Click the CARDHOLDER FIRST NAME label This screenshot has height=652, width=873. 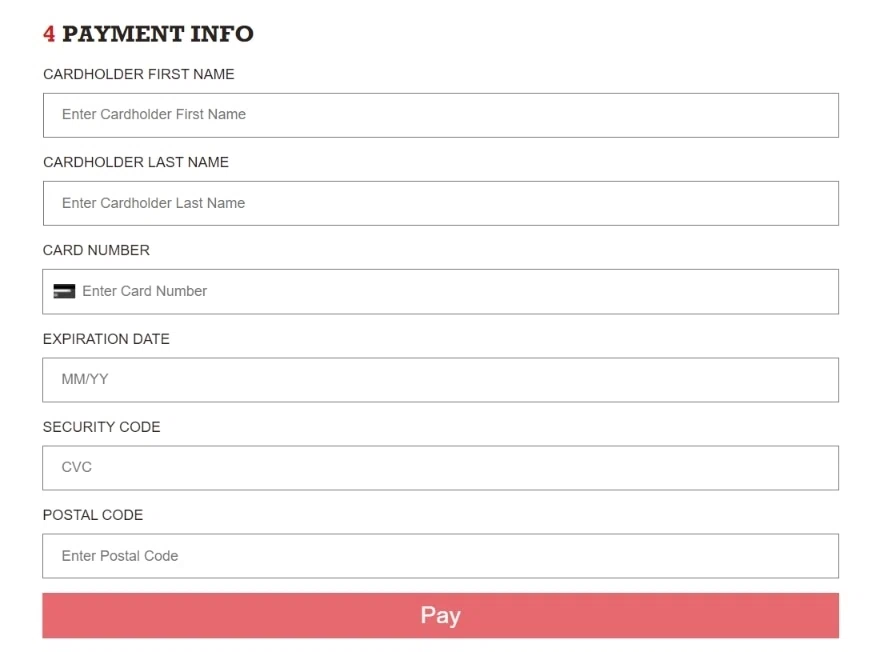(139, 74)
